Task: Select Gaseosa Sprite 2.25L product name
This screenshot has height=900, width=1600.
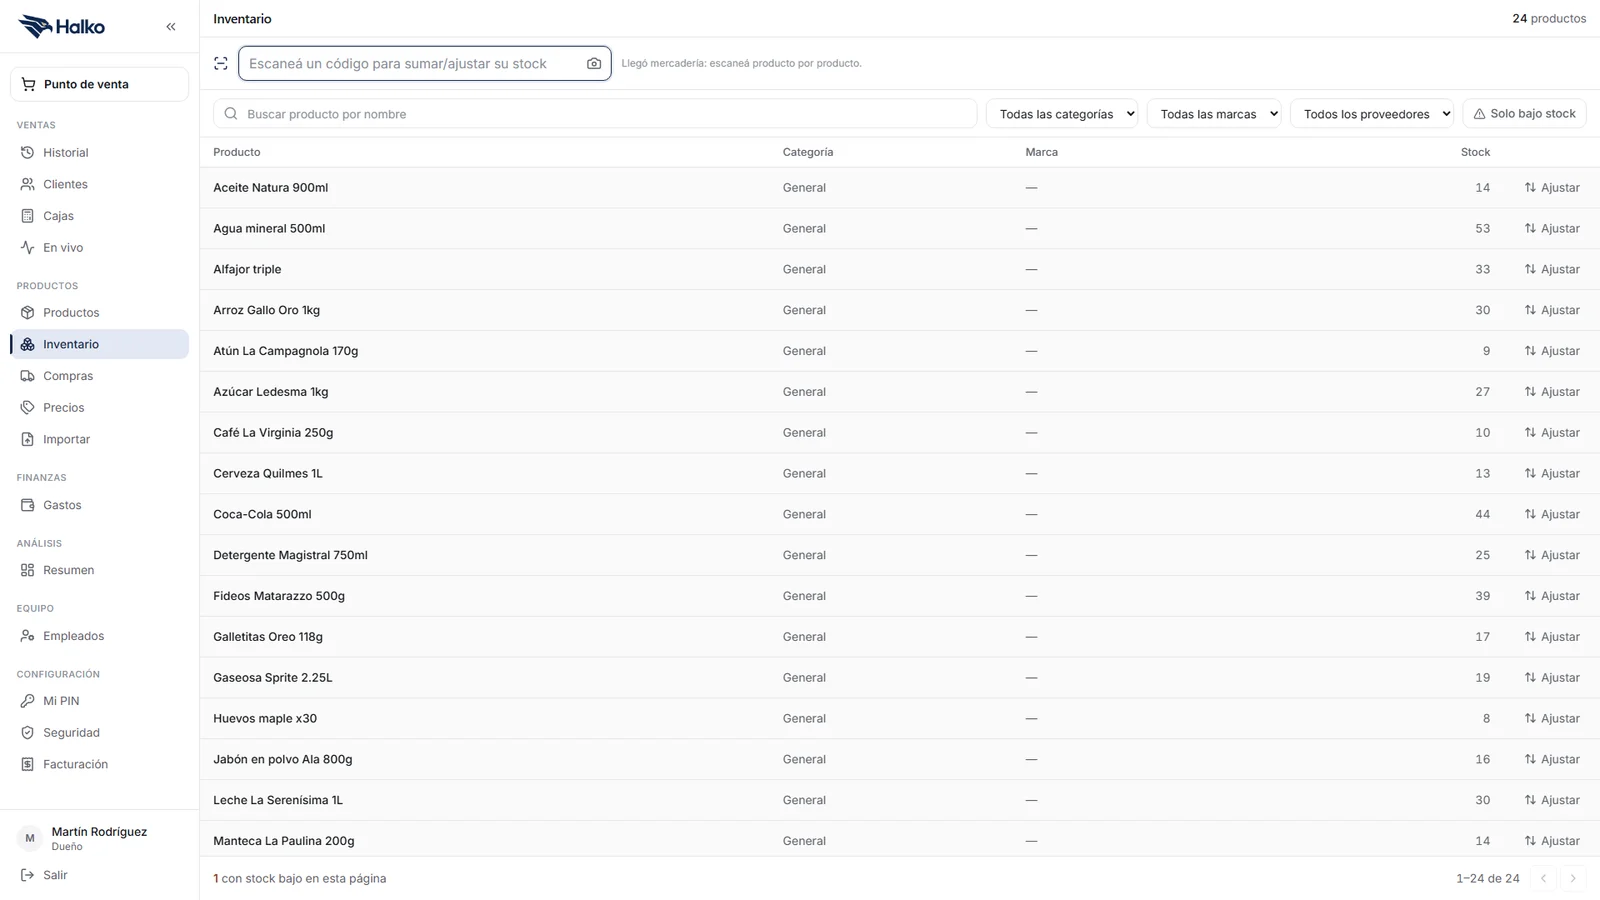Action: [x=273, y=678]
